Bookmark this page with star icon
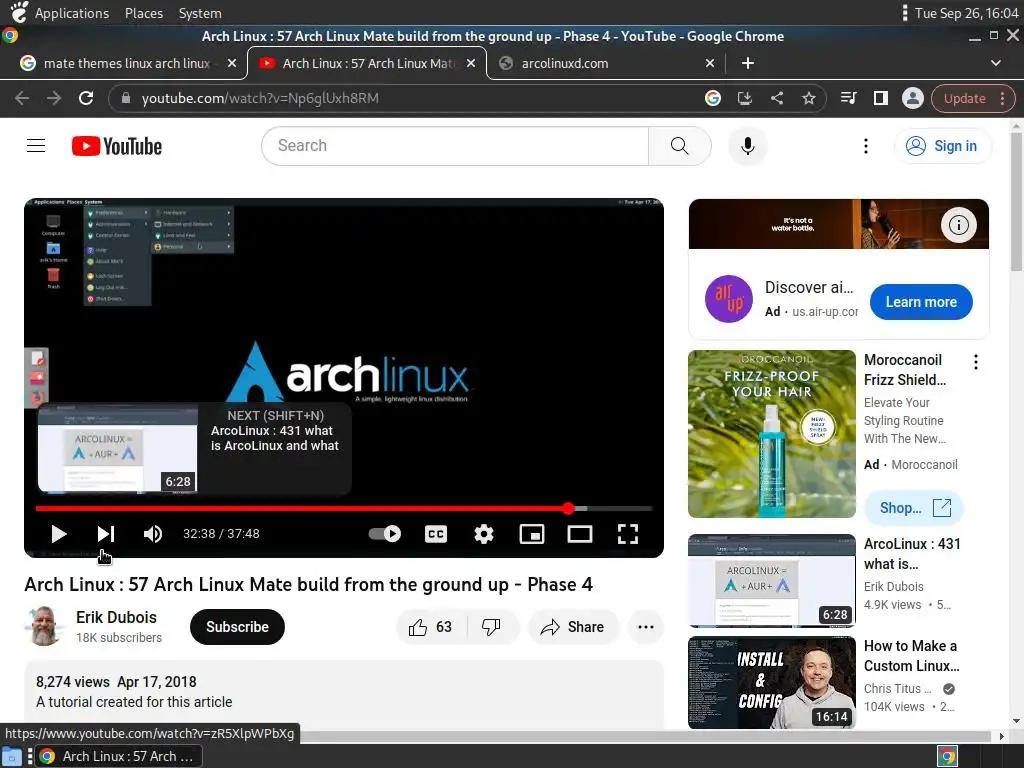Image resolution: width=1024 pixels, height=768 pixels. point(808,98)
